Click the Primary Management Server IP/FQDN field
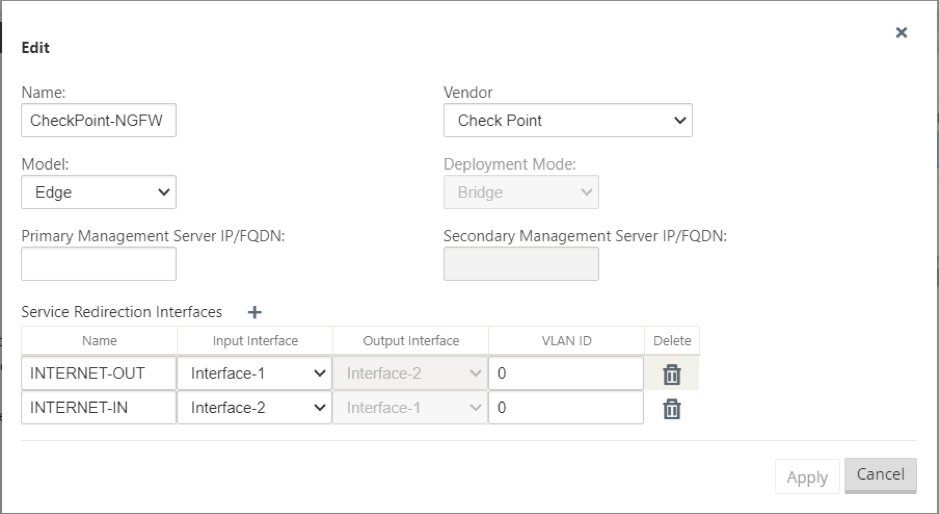 click(x=99, y=264)
